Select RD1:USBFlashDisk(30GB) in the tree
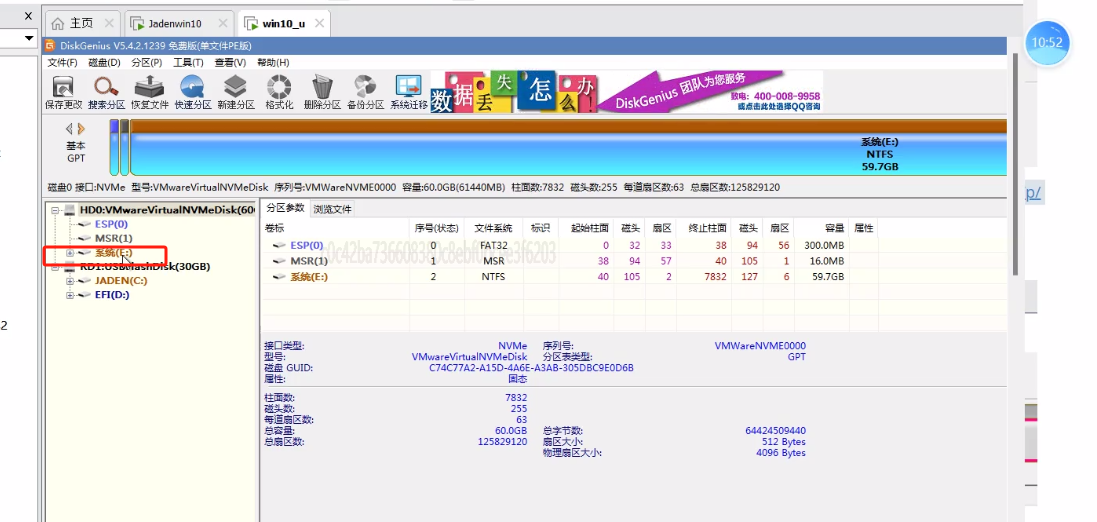 tap(145, 267)
